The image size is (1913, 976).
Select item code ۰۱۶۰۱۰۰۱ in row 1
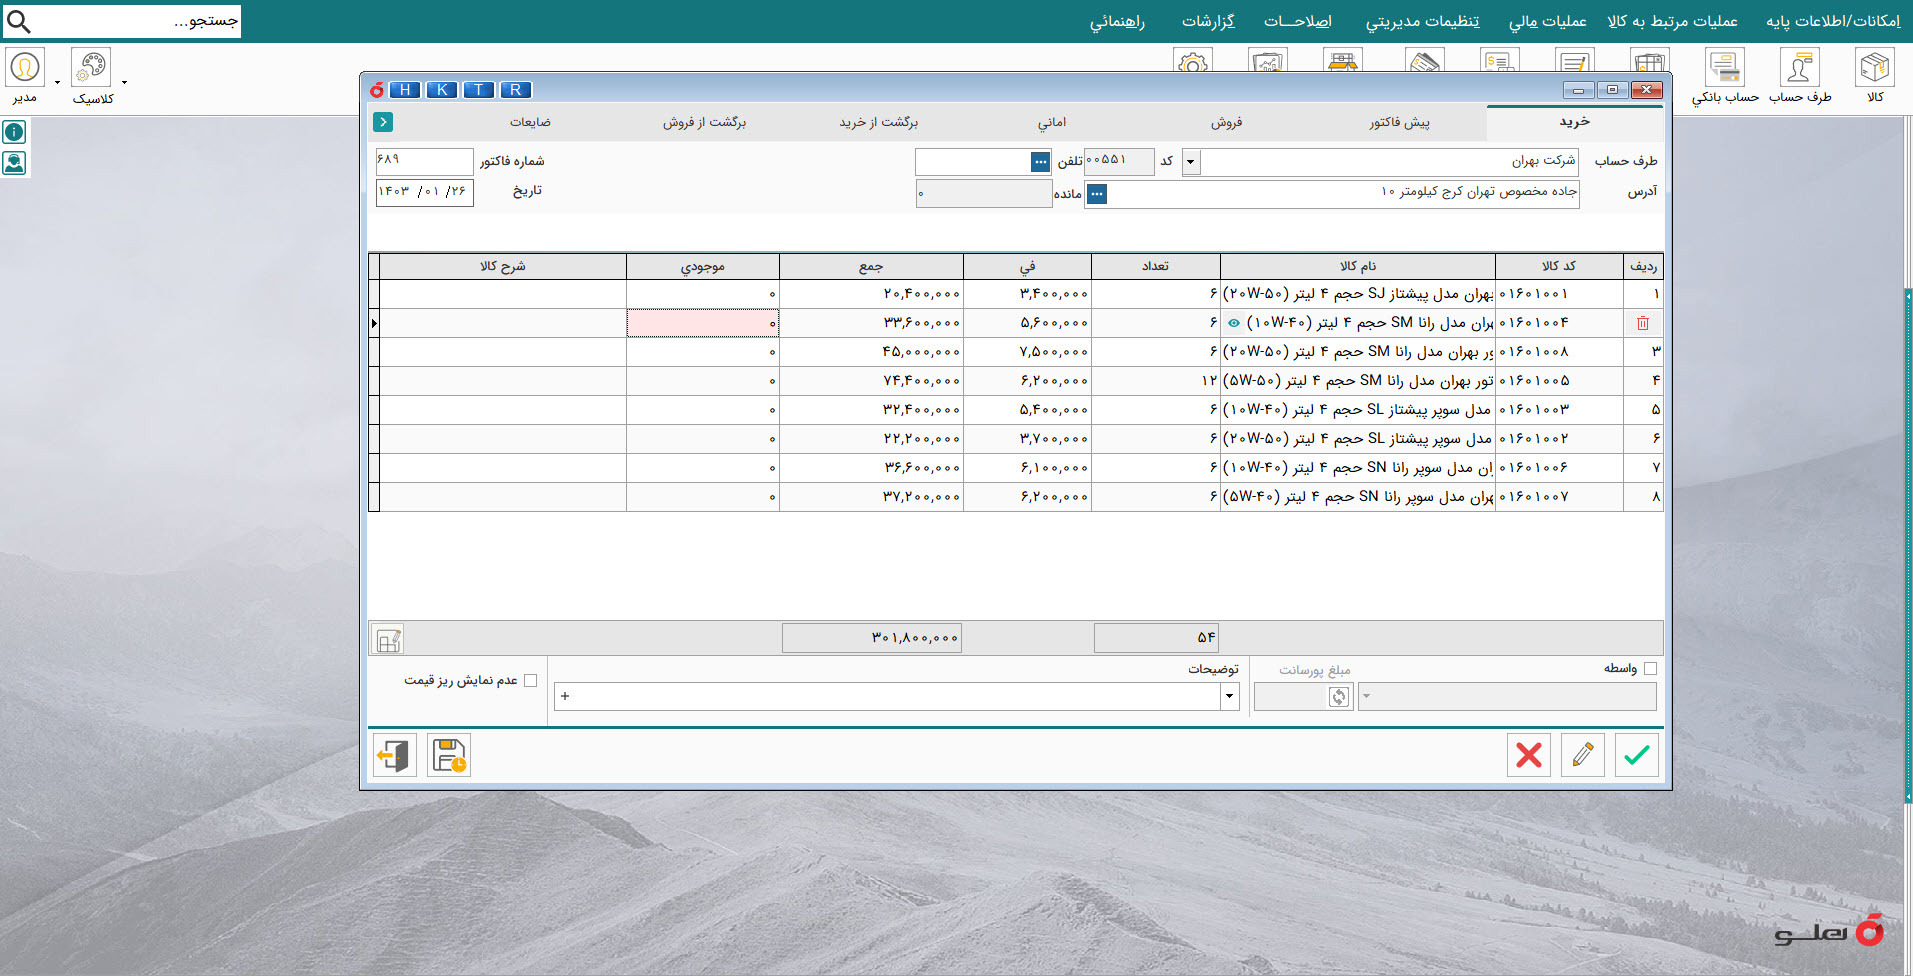[x=1559, y=294]
